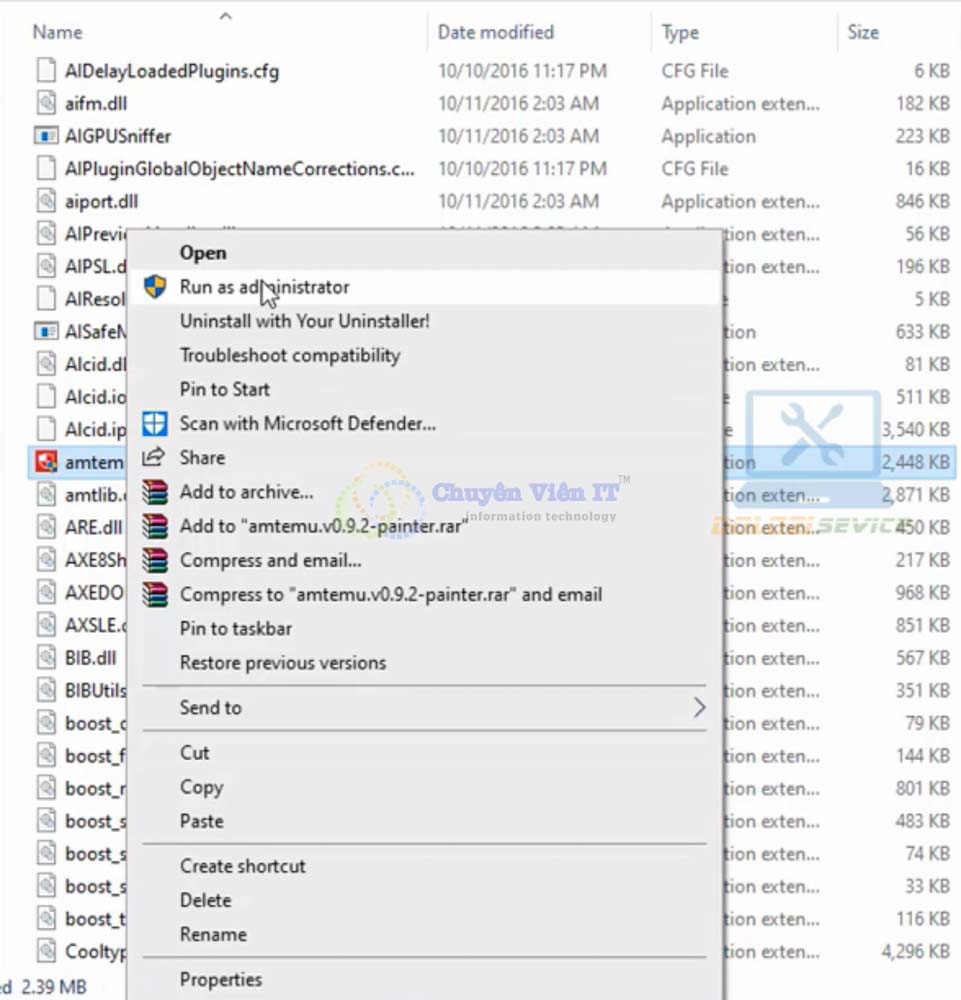Choose Restore previous versions
The width and height of the screenshot is (961, 1000).
[x=282, y=663]
